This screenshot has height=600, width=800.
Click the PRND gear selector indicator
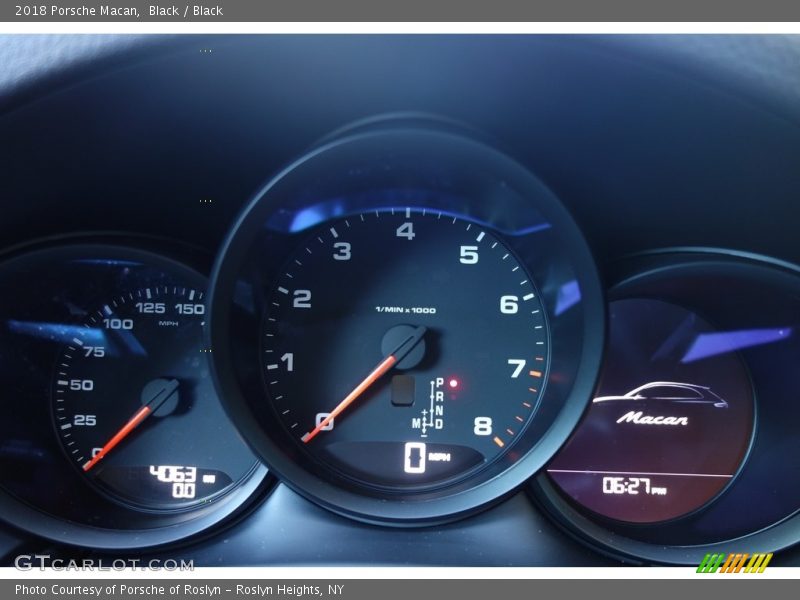click(x=438, y=403)
